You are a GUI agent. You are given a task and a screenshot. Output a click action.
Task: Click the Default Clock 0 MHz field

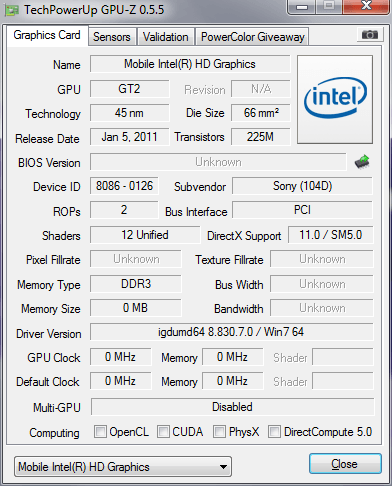pos(121,381)
